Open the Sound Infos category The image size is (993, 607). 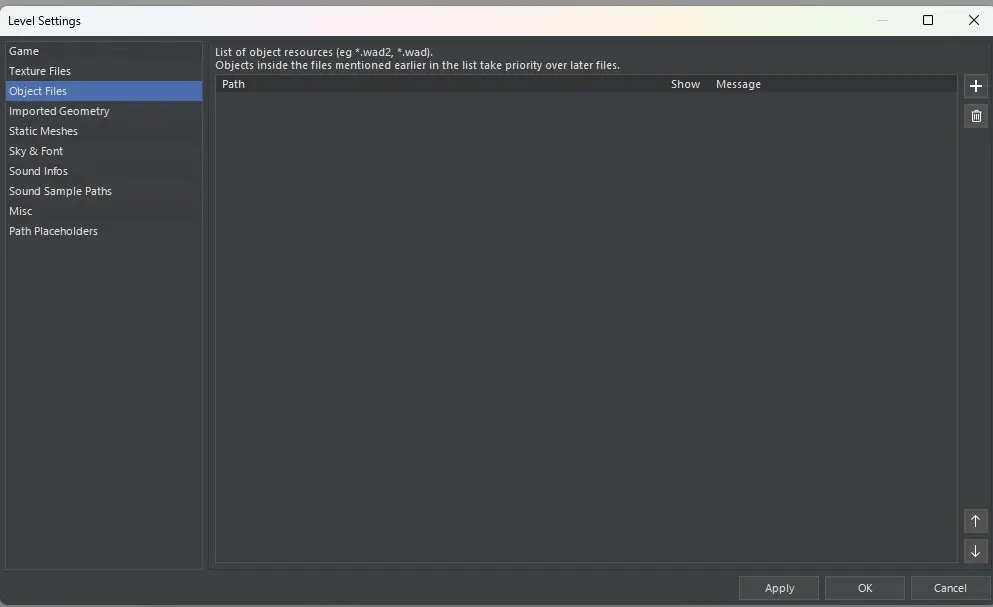(38, 171)
